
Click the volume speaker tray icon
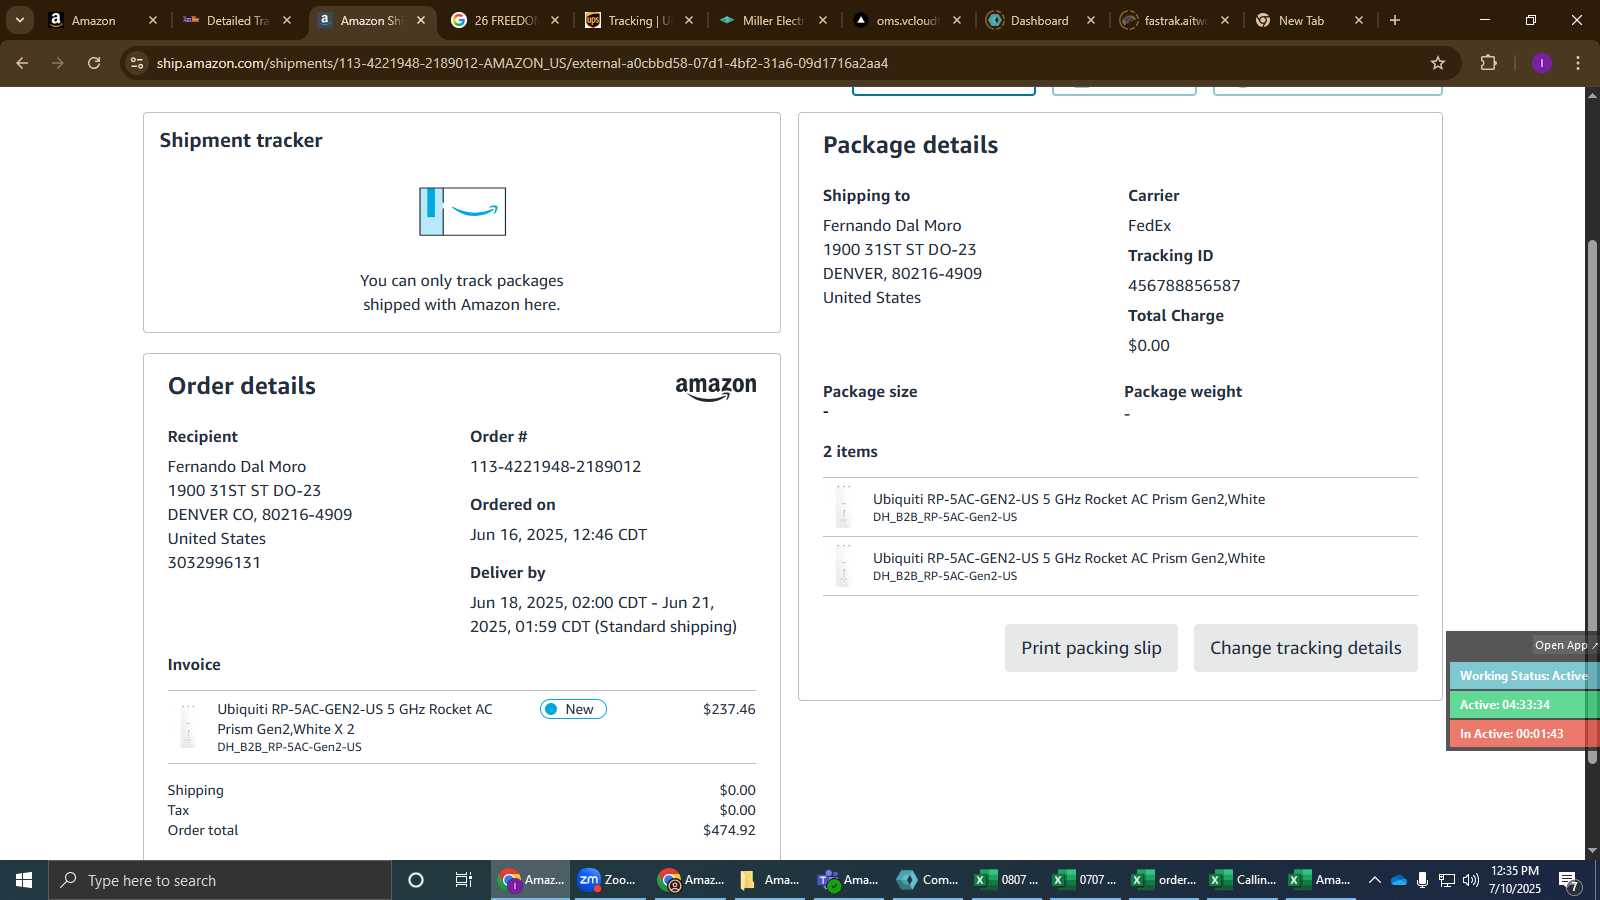[1470, 880]
